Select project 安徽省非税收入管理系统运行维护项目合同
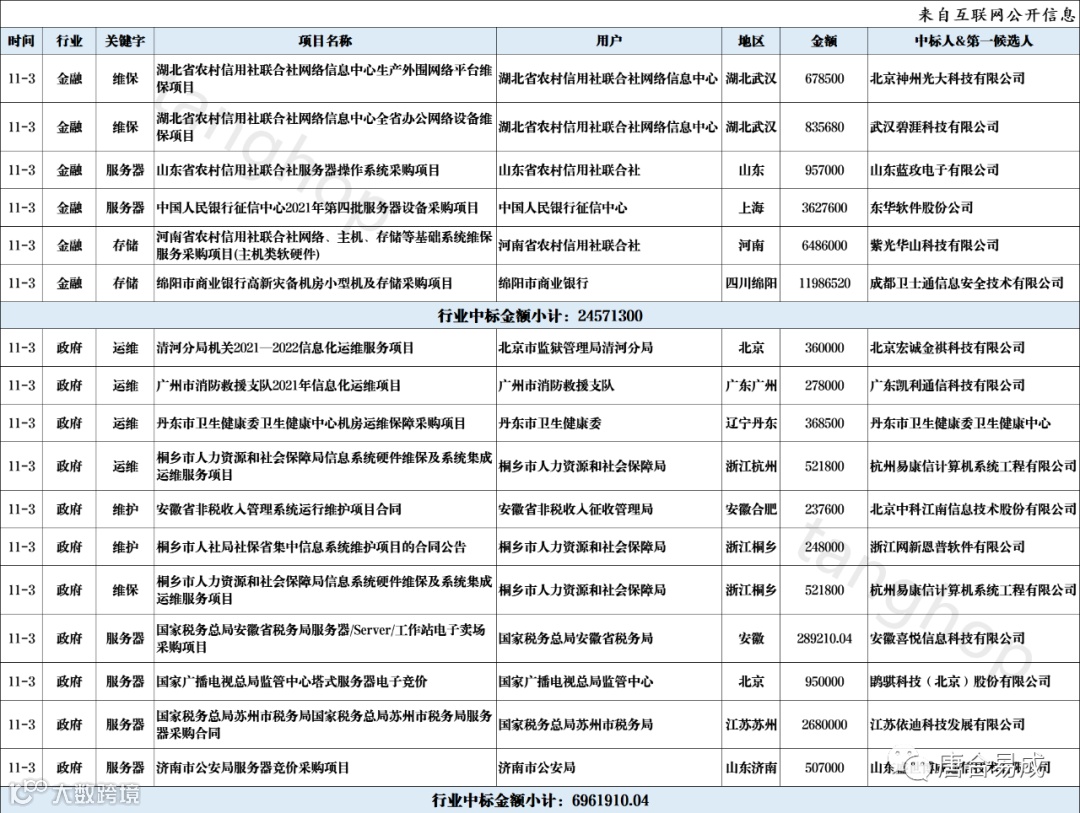Image resolution: width=1080 pixels, height=813 pixels. [x=278, y=509]
